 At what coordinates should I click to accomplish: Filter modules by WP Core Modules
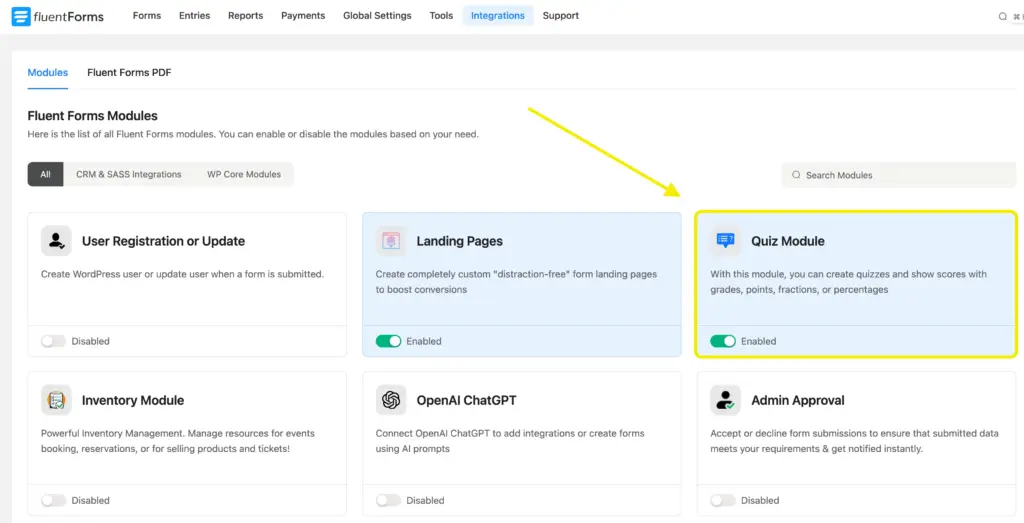[x=244, y=174]
